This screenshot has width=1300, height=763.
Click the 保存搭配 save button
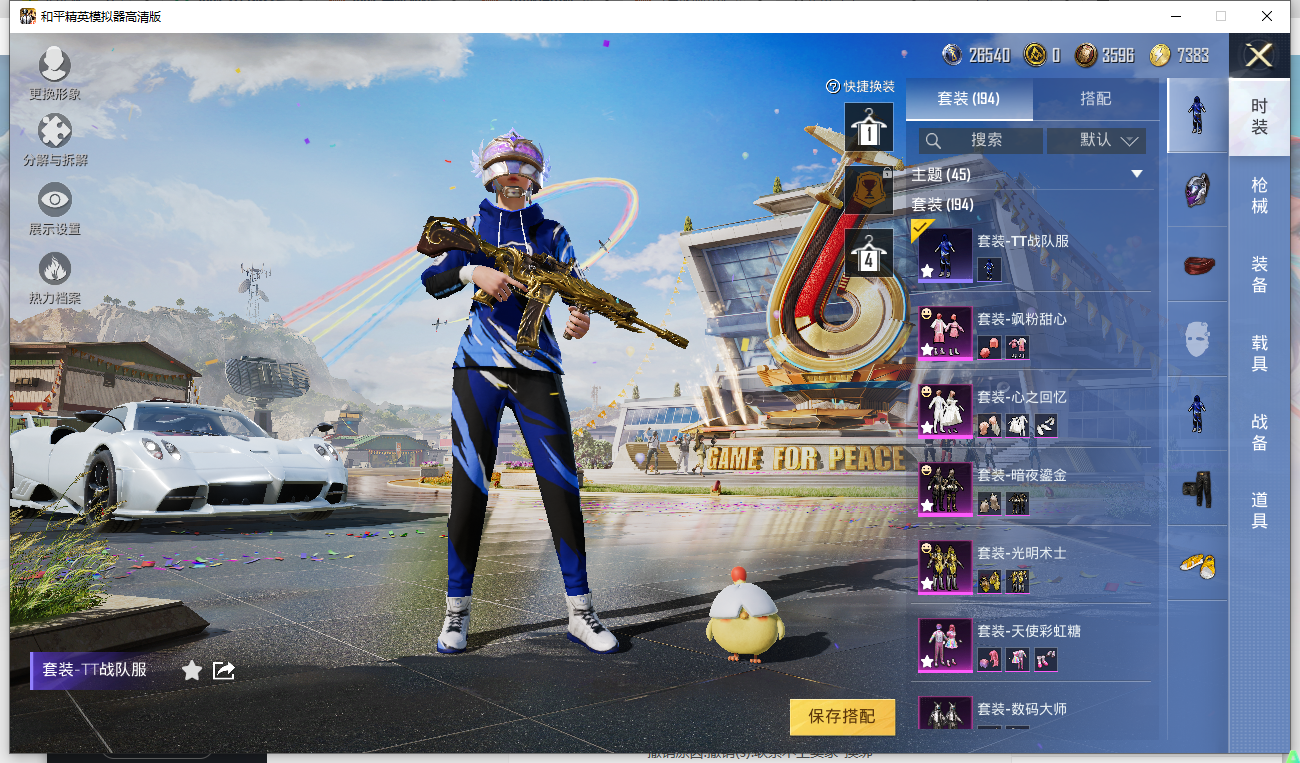click(842, 716)
